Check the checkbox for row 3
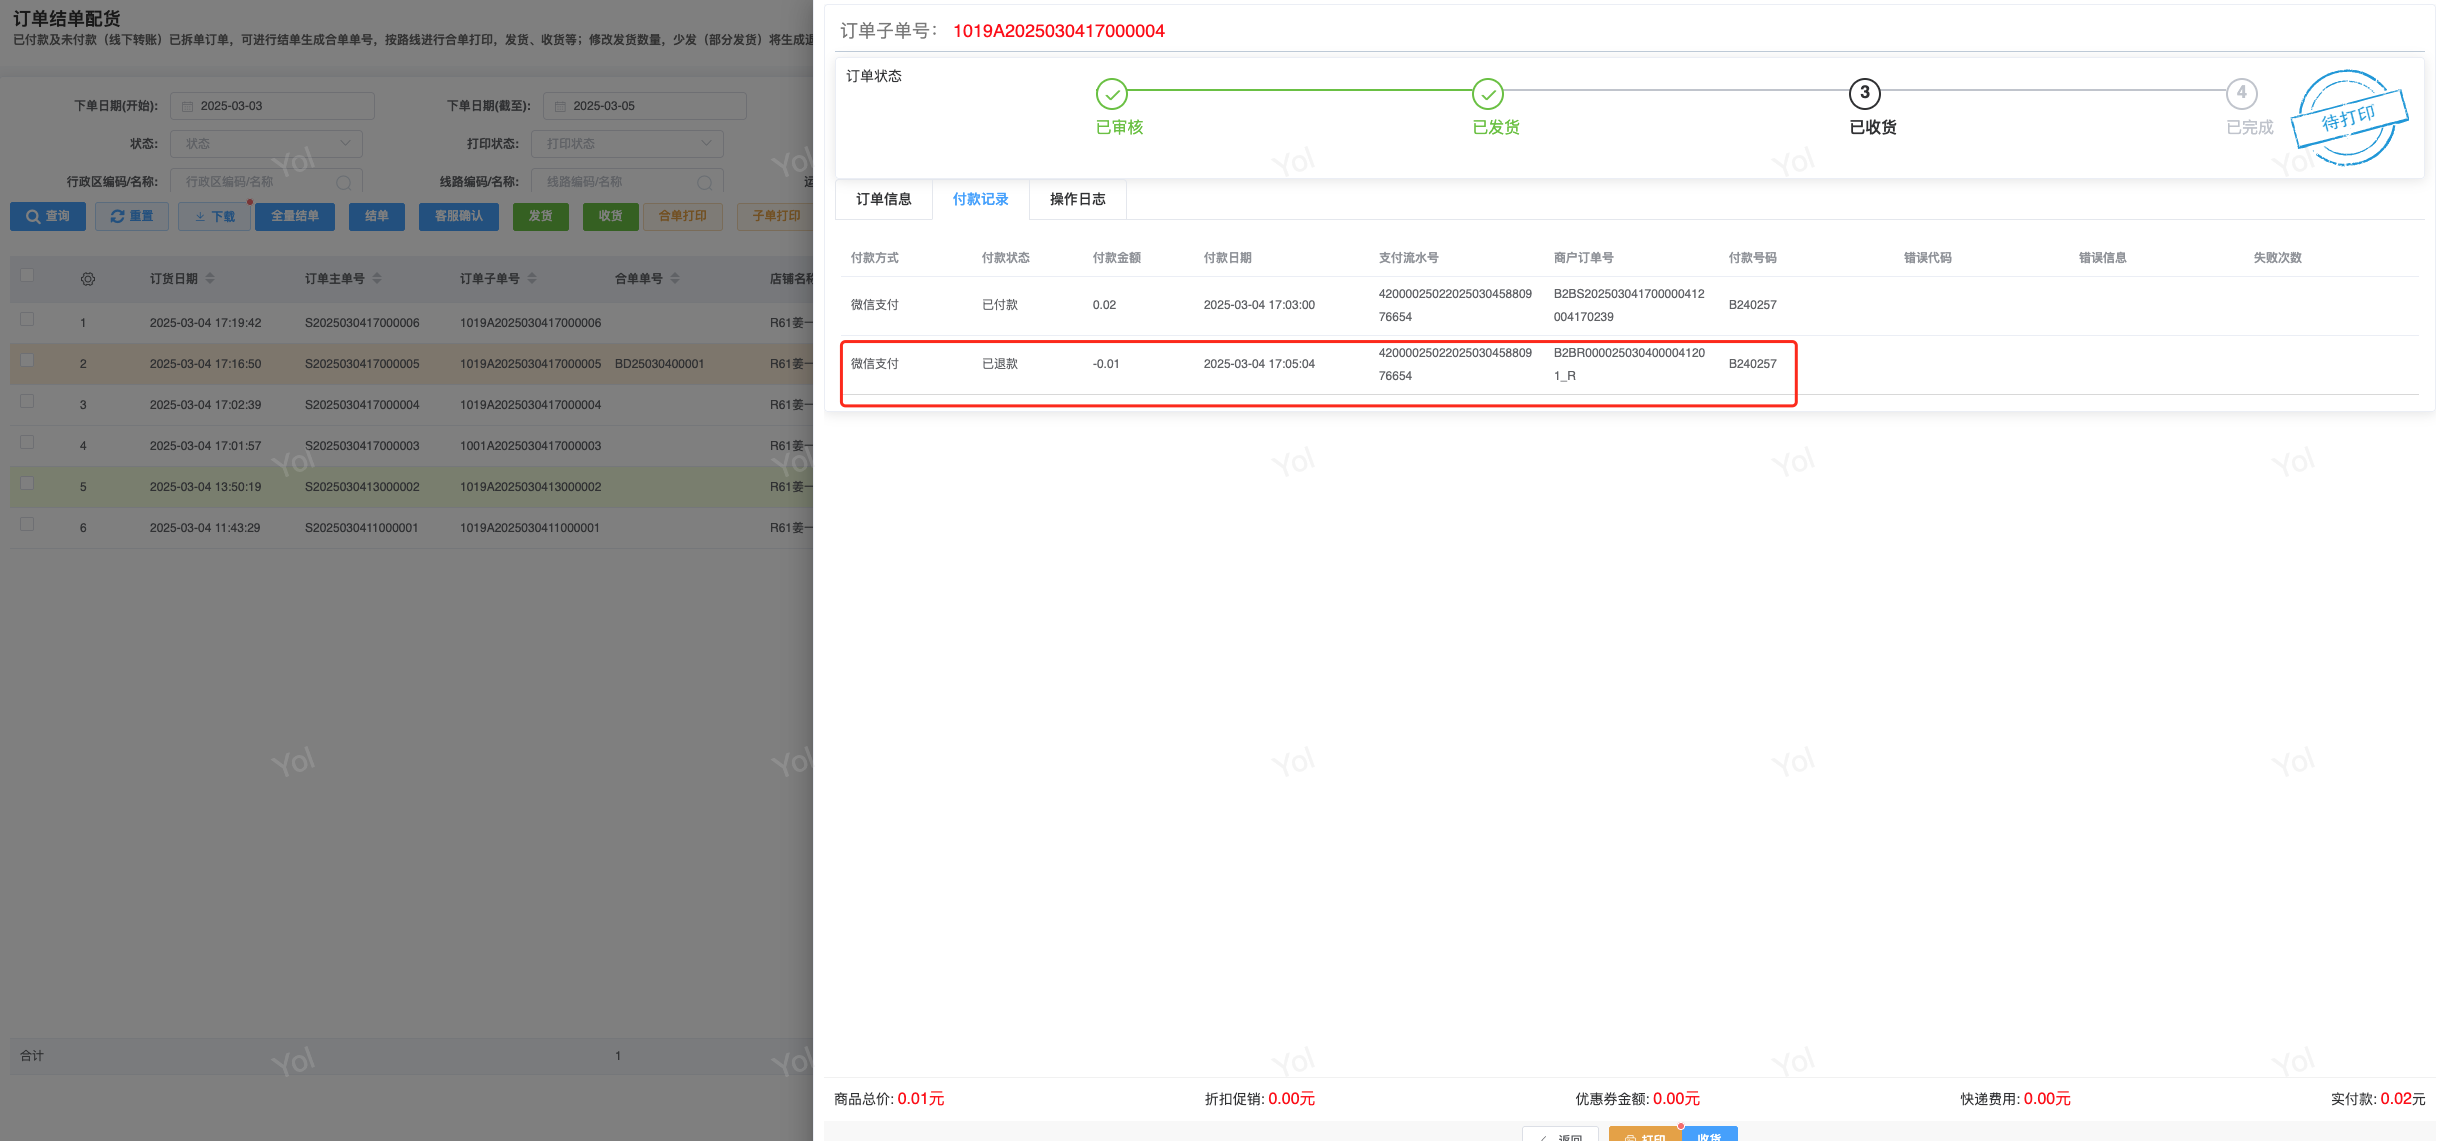 (x=27, y=401)
